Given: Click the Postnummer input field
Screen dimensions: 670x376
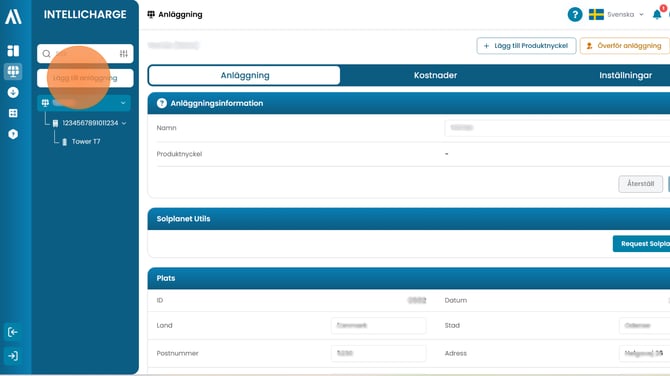Looking at the screenshot, I should [x=378, y=353].
